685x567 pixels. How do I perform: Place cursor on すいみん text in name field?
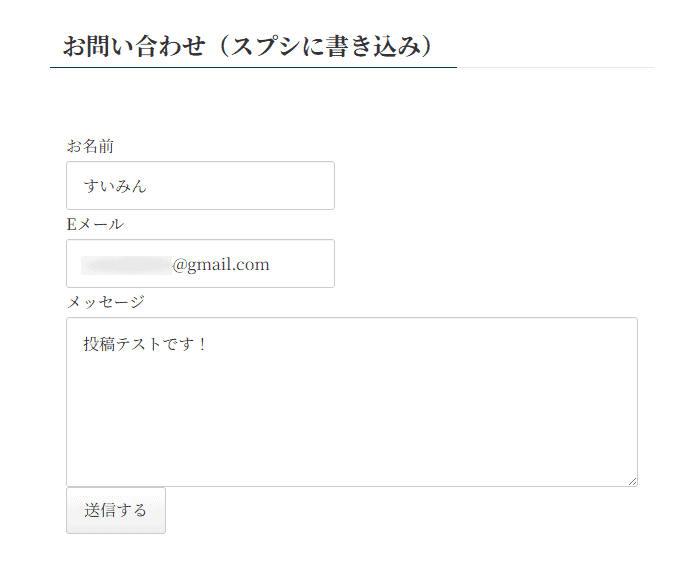click(115, 186)
